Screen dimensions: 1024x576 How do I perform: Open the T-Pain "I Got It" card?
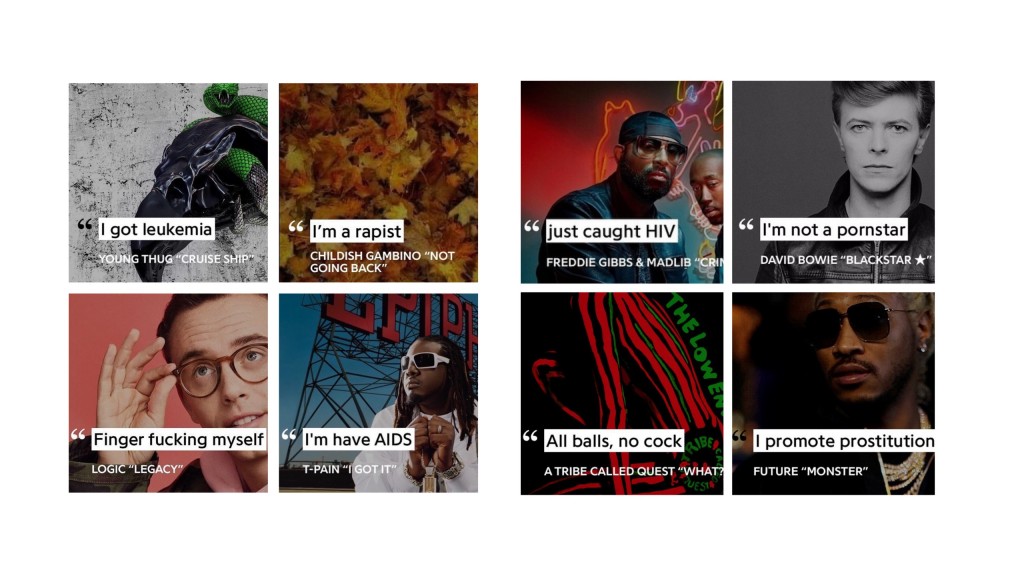[x=378, y=392]
